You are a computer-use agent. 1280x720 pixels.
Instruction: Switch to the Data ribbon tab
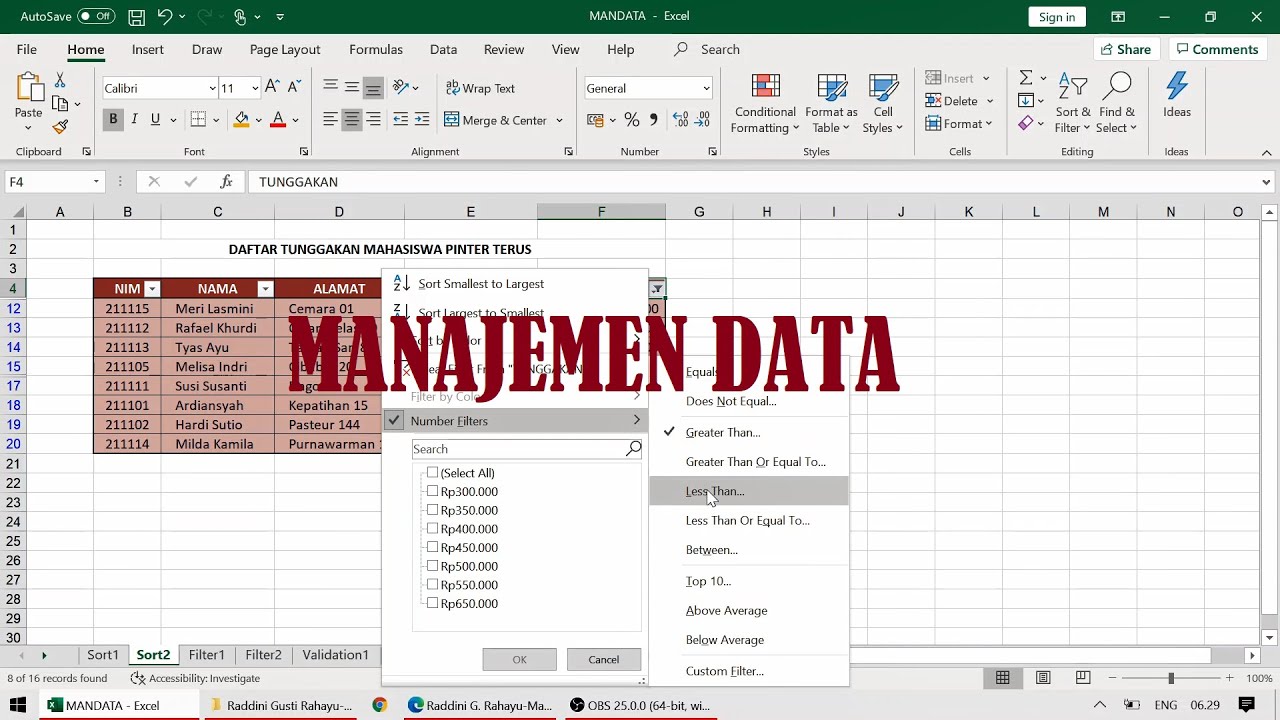[443, 49]
